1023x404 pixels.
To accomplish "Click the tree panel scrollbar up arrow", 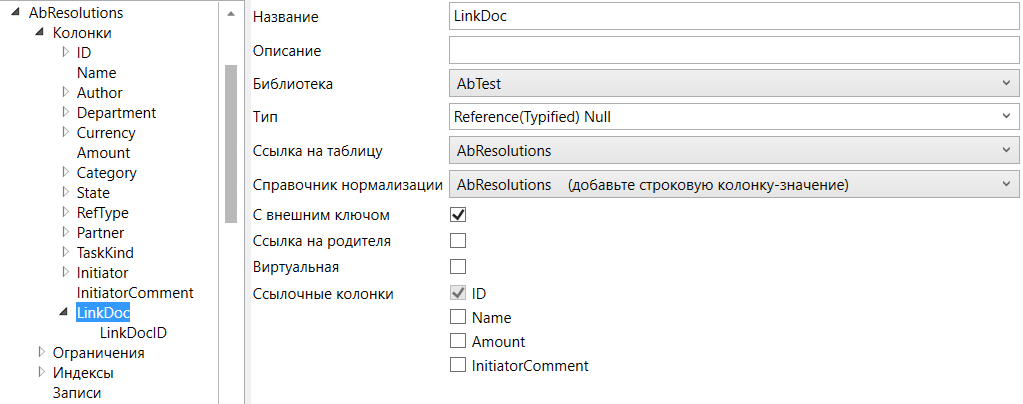I will (230, 14).
